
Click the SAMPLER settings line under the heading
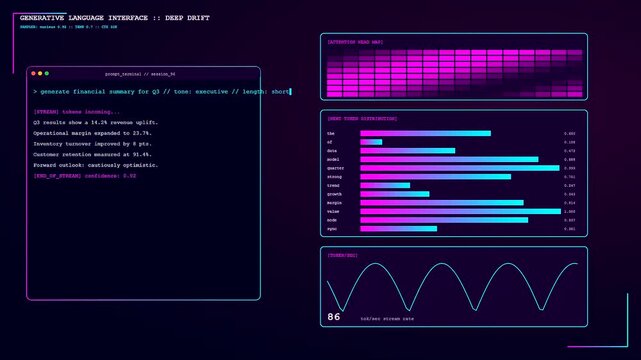pos(68,27)
